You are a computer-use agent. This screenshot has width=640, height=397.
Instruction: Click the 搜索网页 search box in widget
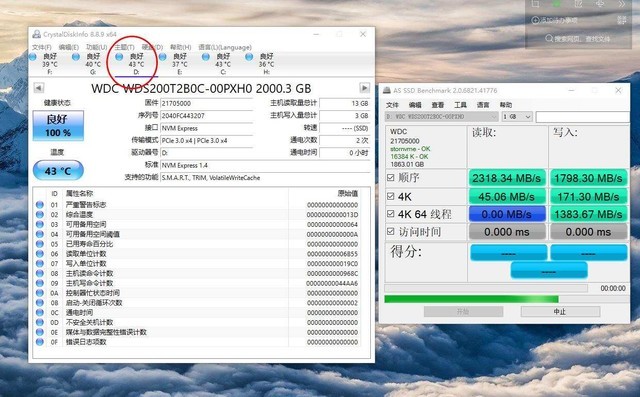click(578, 38)
